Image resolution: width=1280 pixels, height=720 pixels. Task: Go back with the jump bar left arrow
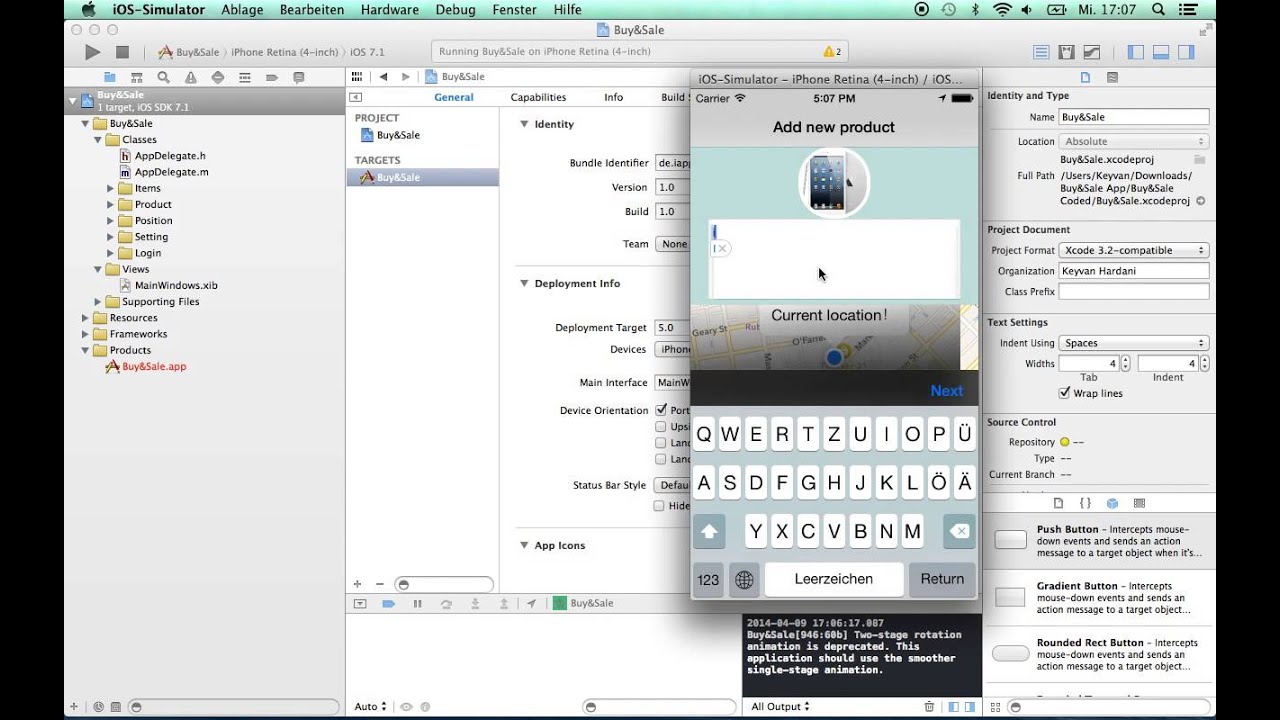coord(383,77)
